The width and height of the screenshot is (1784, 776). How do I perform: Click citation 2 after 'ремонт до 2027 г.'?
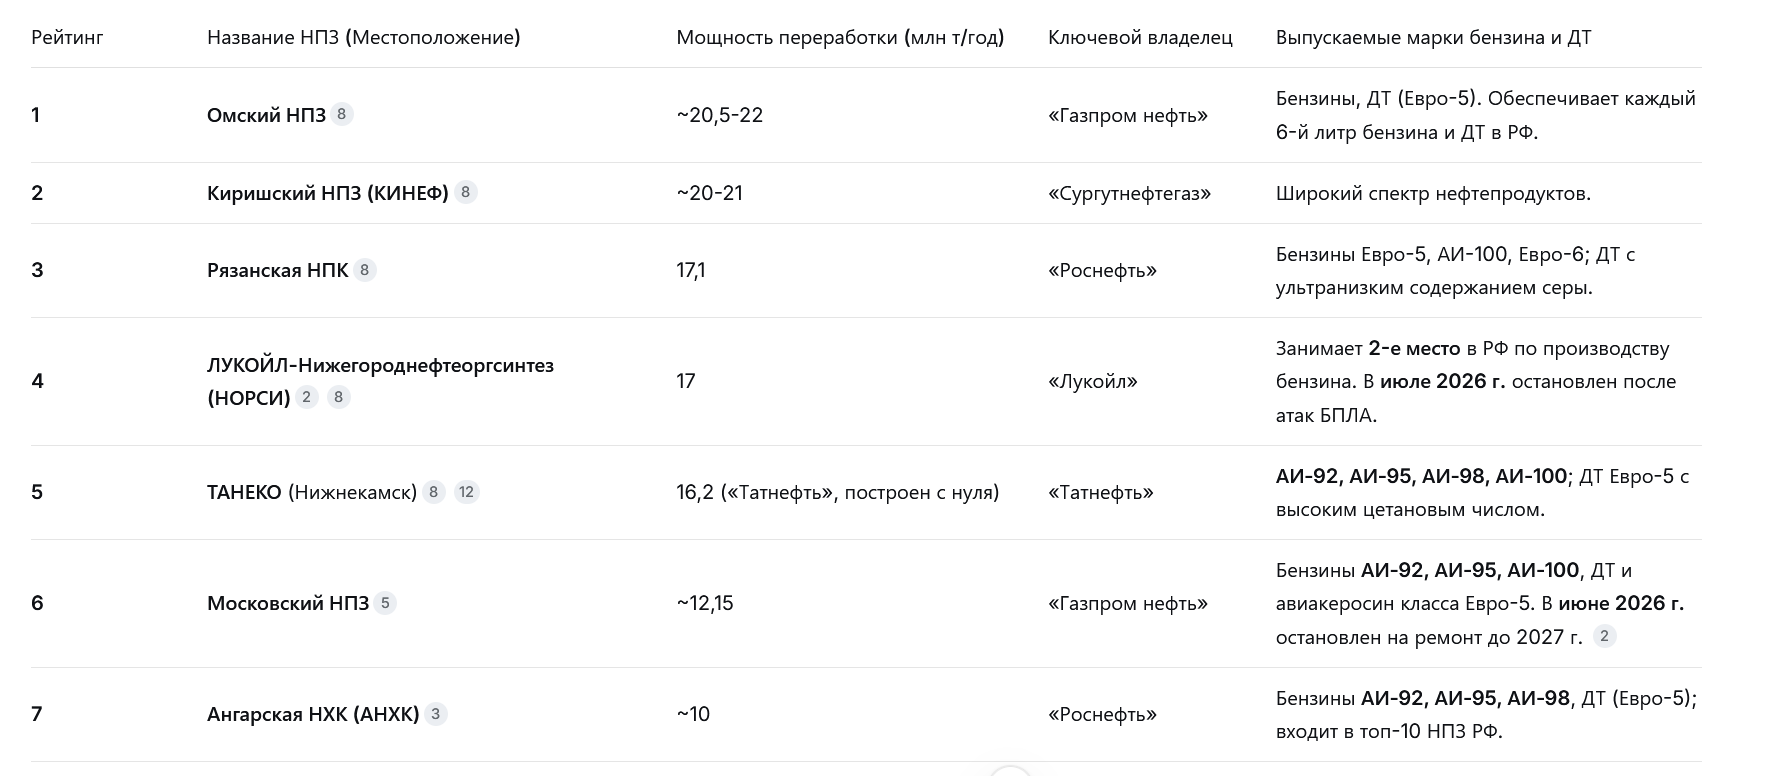pos(1604,636)
